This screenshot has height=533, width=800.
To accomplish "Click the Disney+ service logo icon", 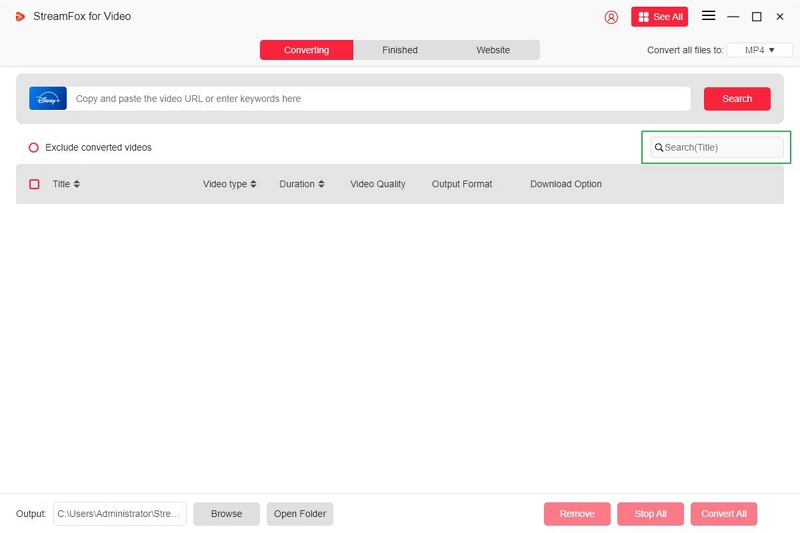I will (x=48, y=98).
